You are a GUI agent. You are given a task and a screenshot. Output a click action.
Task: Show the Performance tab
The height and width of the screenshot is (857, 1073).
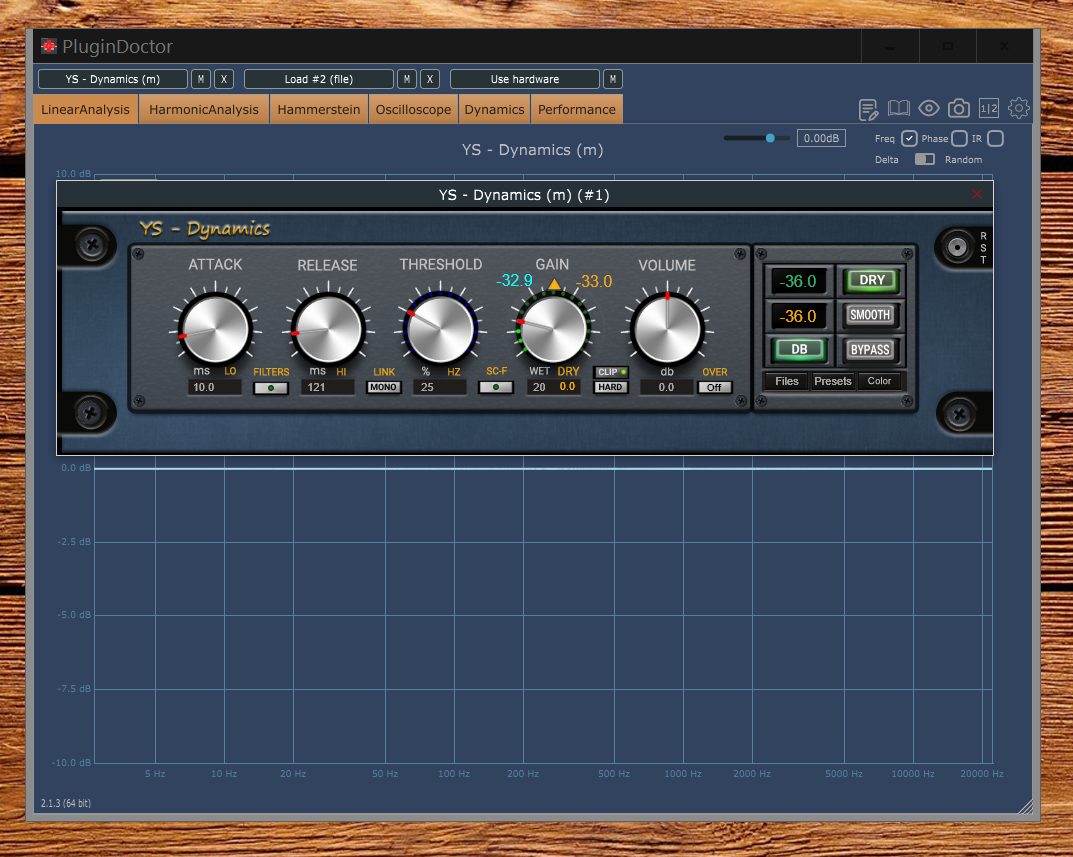(577, 110)
